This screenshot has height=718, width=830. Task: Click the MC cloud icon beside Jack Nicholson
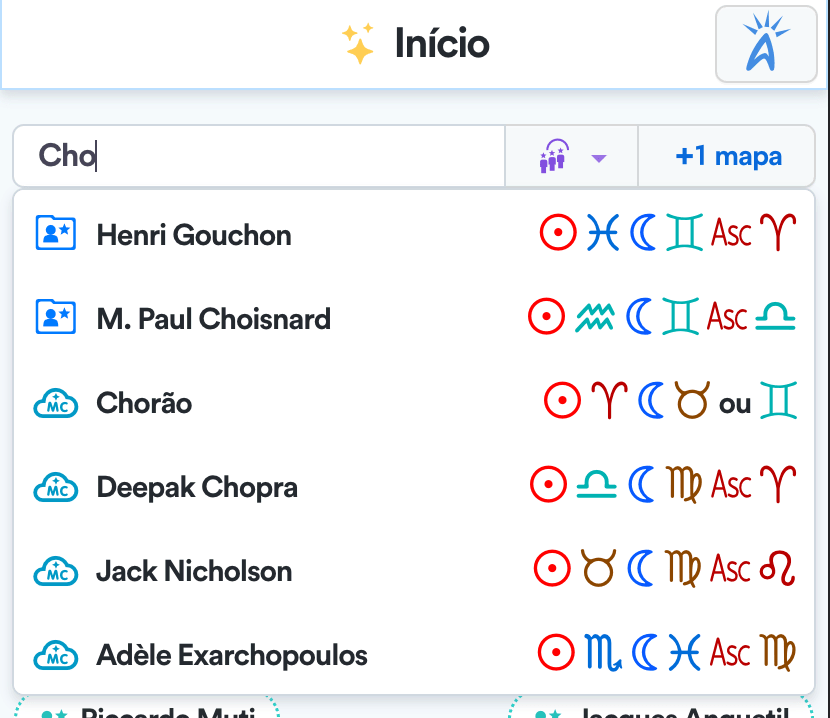[56, 571]
